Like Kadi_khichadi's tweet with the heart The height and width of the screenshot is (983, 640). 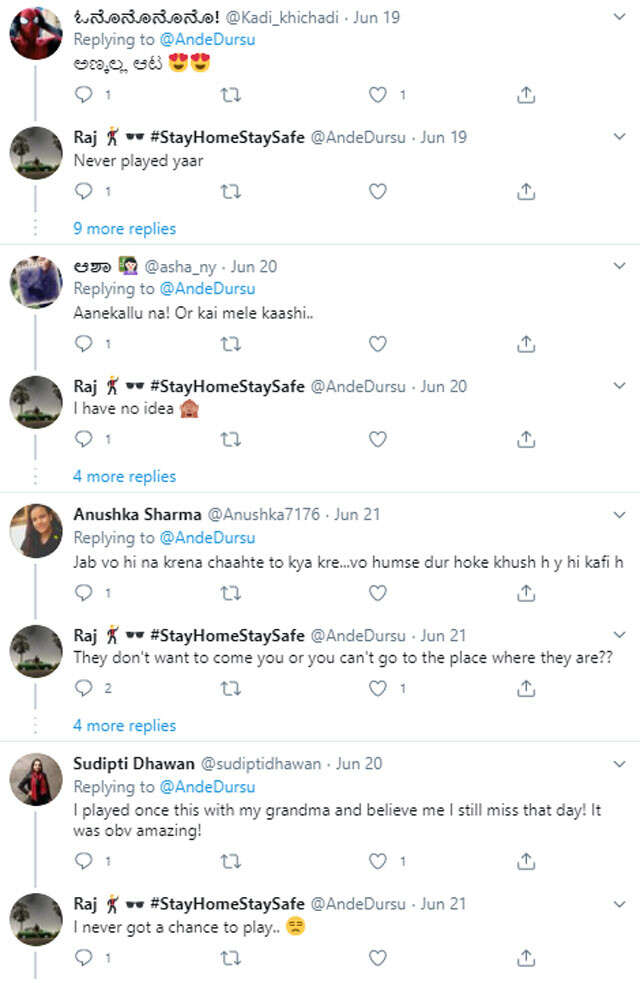click(378, 95)
